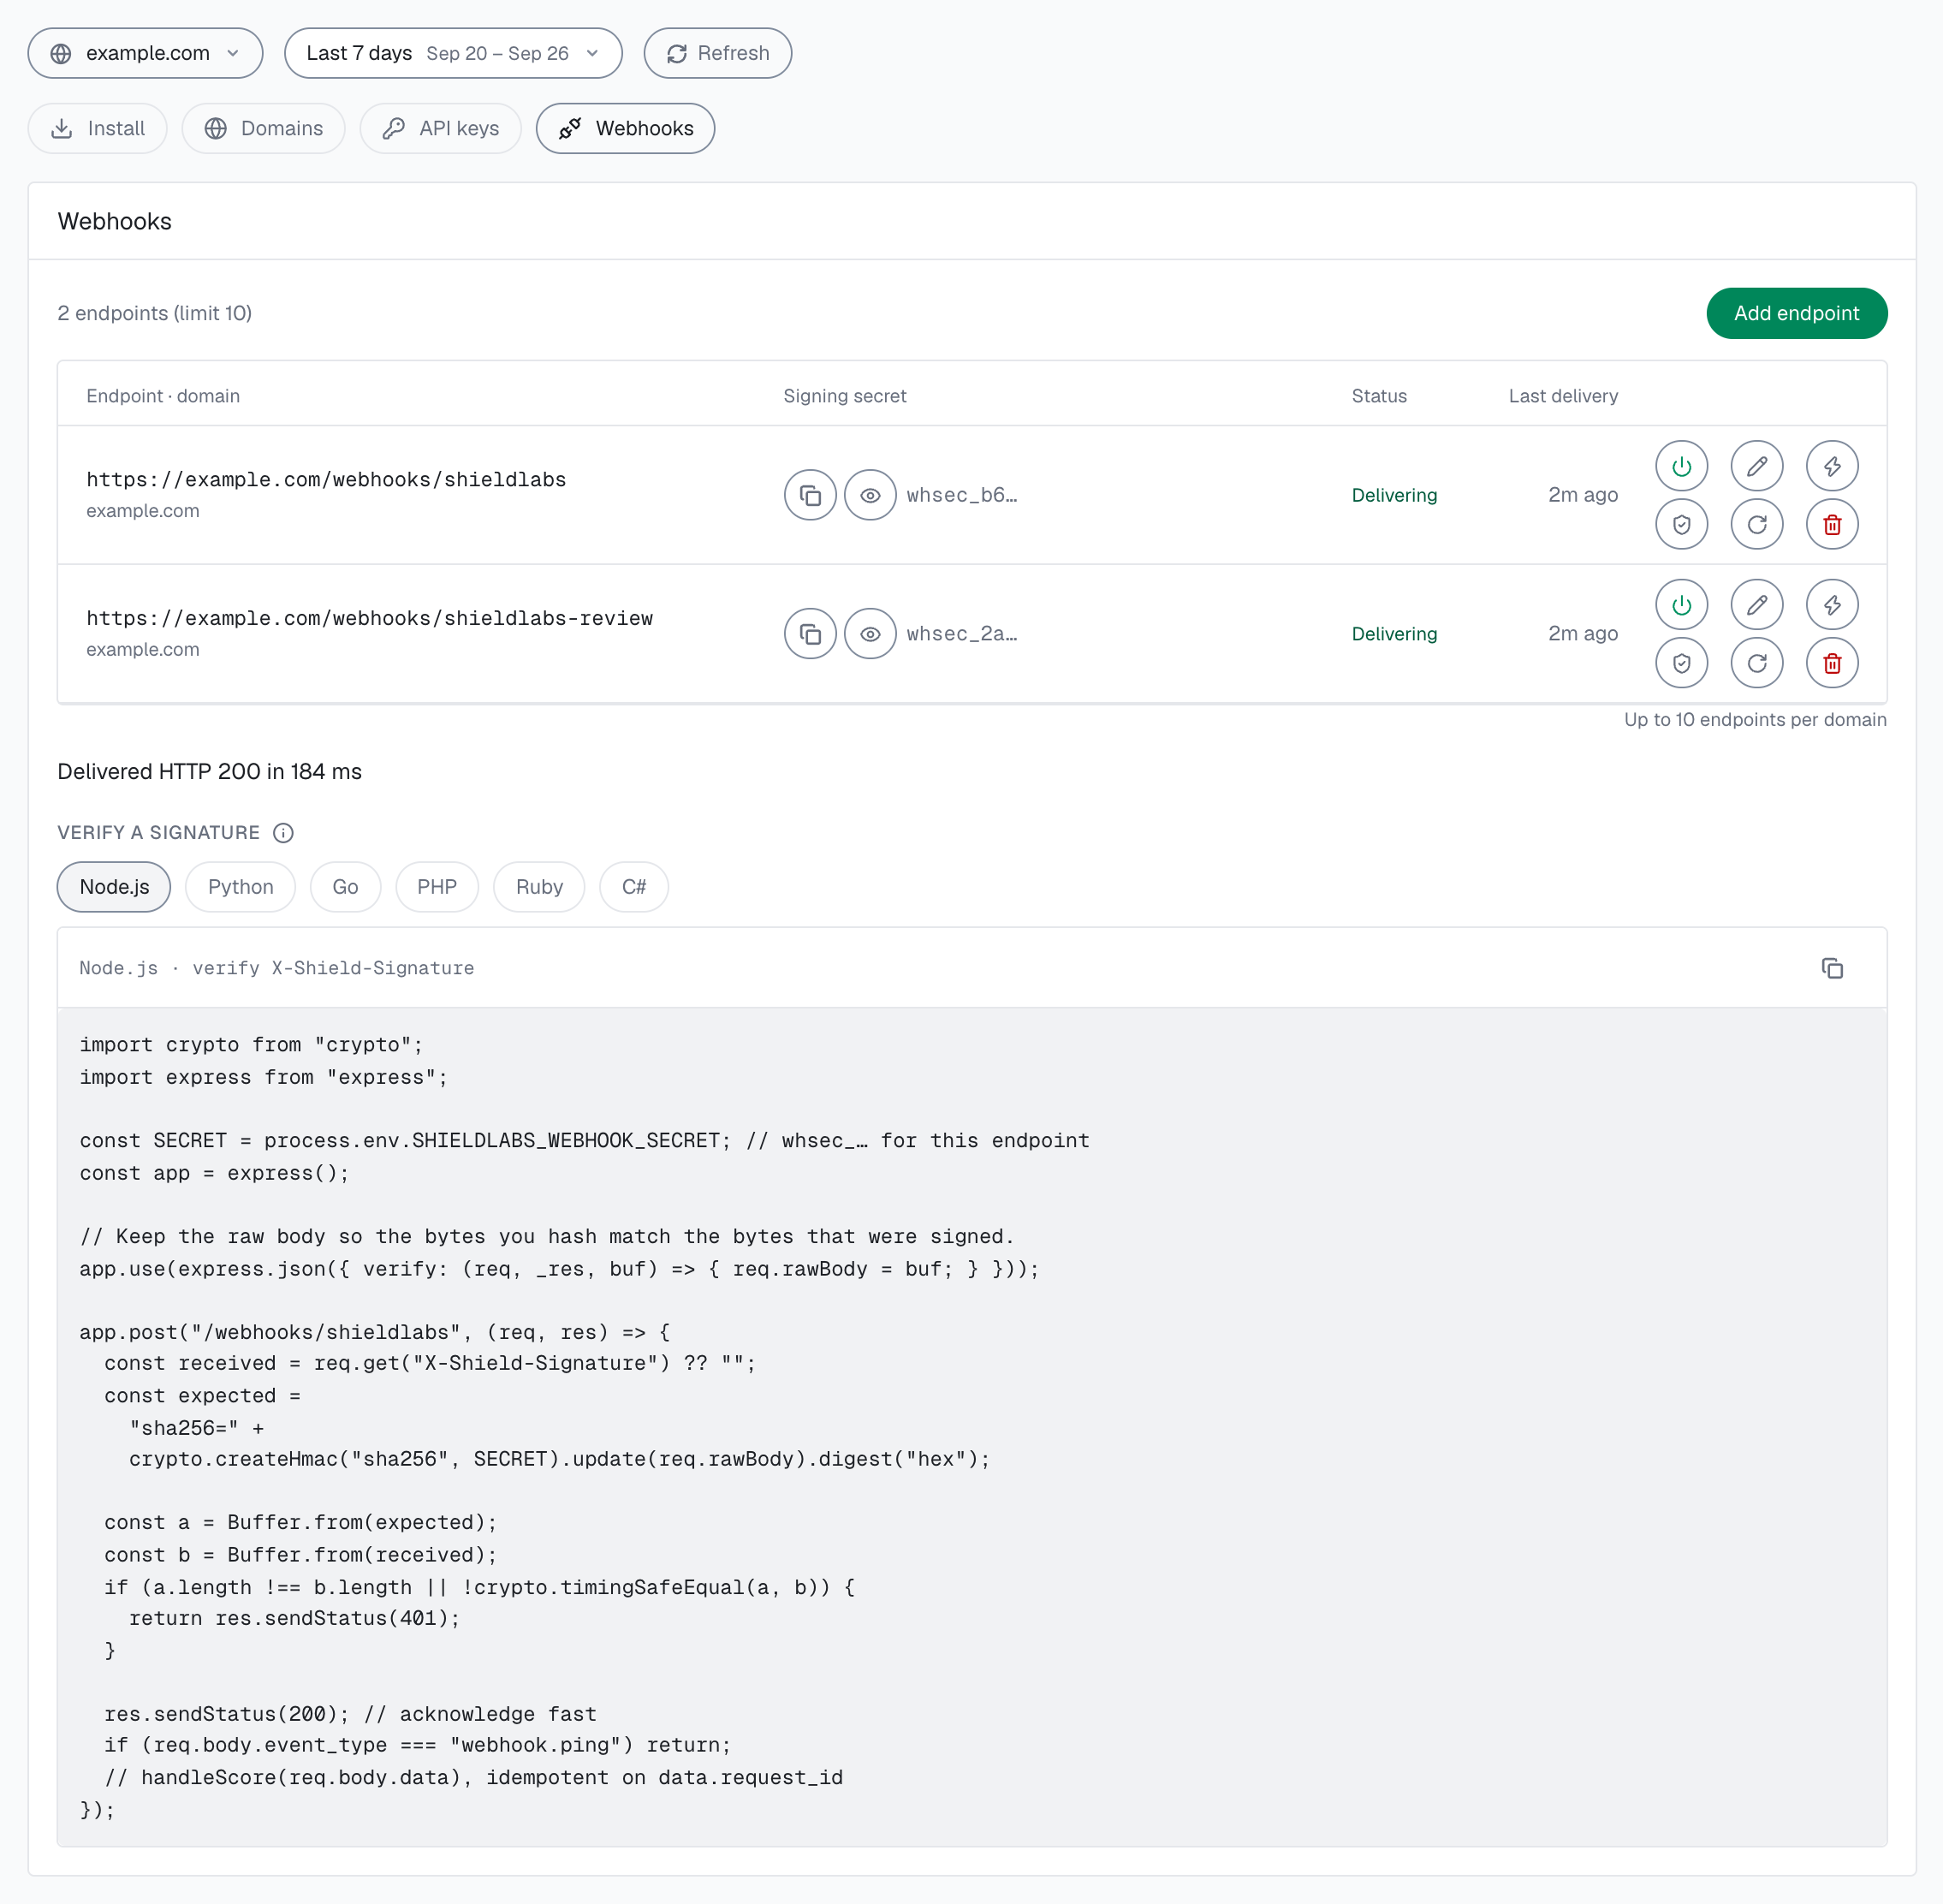The image size is (1943, 1904).
Task: Click whsec_b6… secret text
Action: point(961,495)
